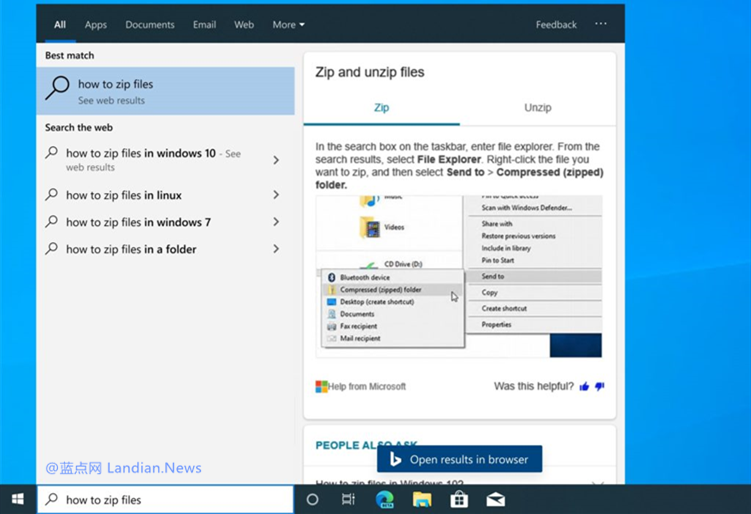Open the Mail app from taskbar

click(x=495, y=500)
